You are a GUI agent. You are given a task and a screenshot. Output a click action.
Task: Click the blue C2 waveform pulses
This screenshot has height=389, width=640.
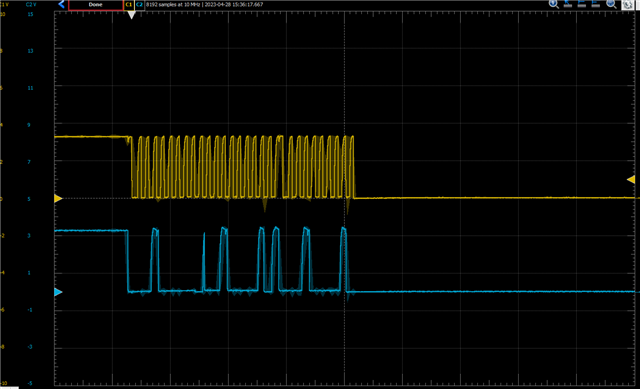pyautogui.click(x=237, y=260)
